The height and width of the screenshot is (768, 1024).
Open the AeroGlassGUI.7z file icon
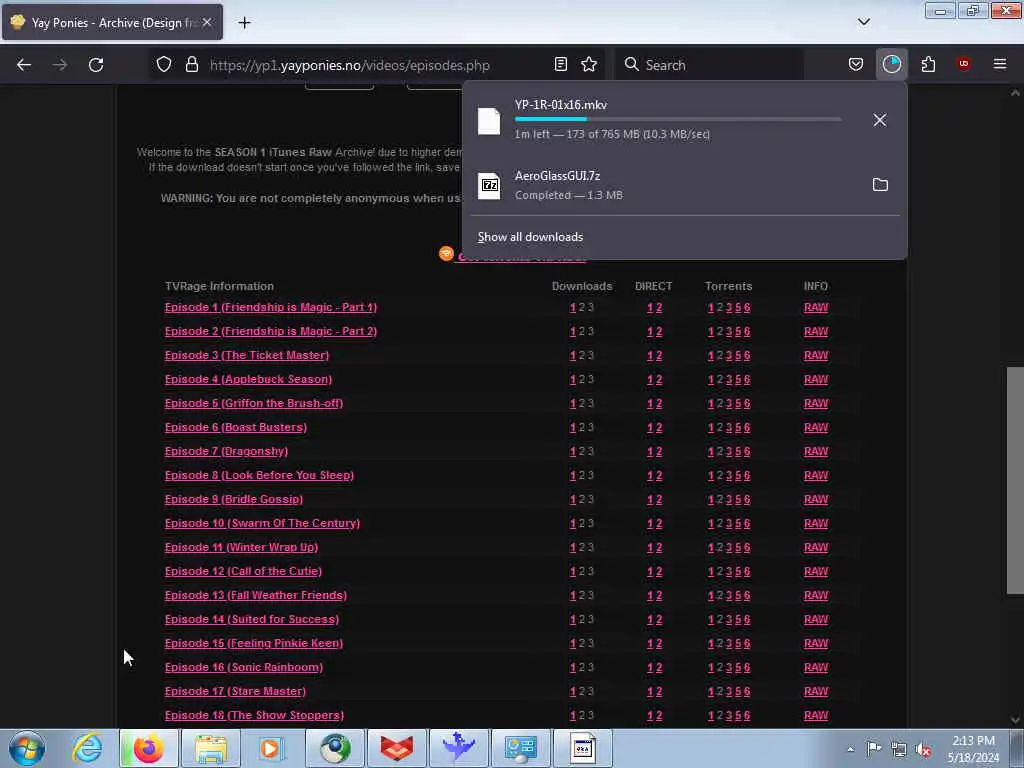[489, 185]
